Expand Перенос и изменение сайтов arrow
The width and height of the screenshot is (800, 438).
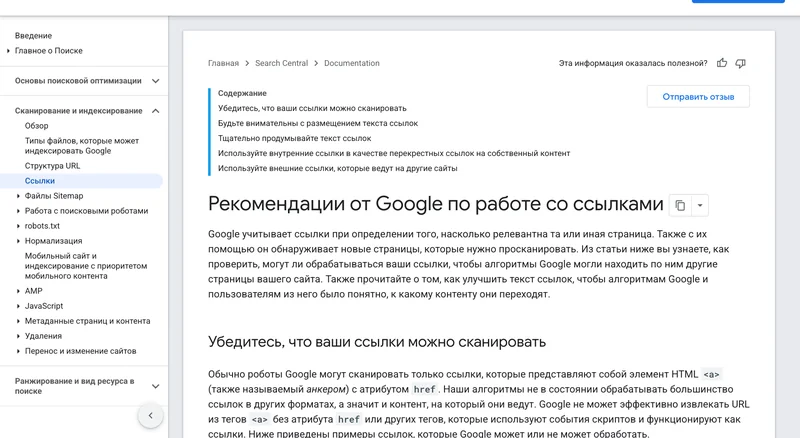click(18, 351)
